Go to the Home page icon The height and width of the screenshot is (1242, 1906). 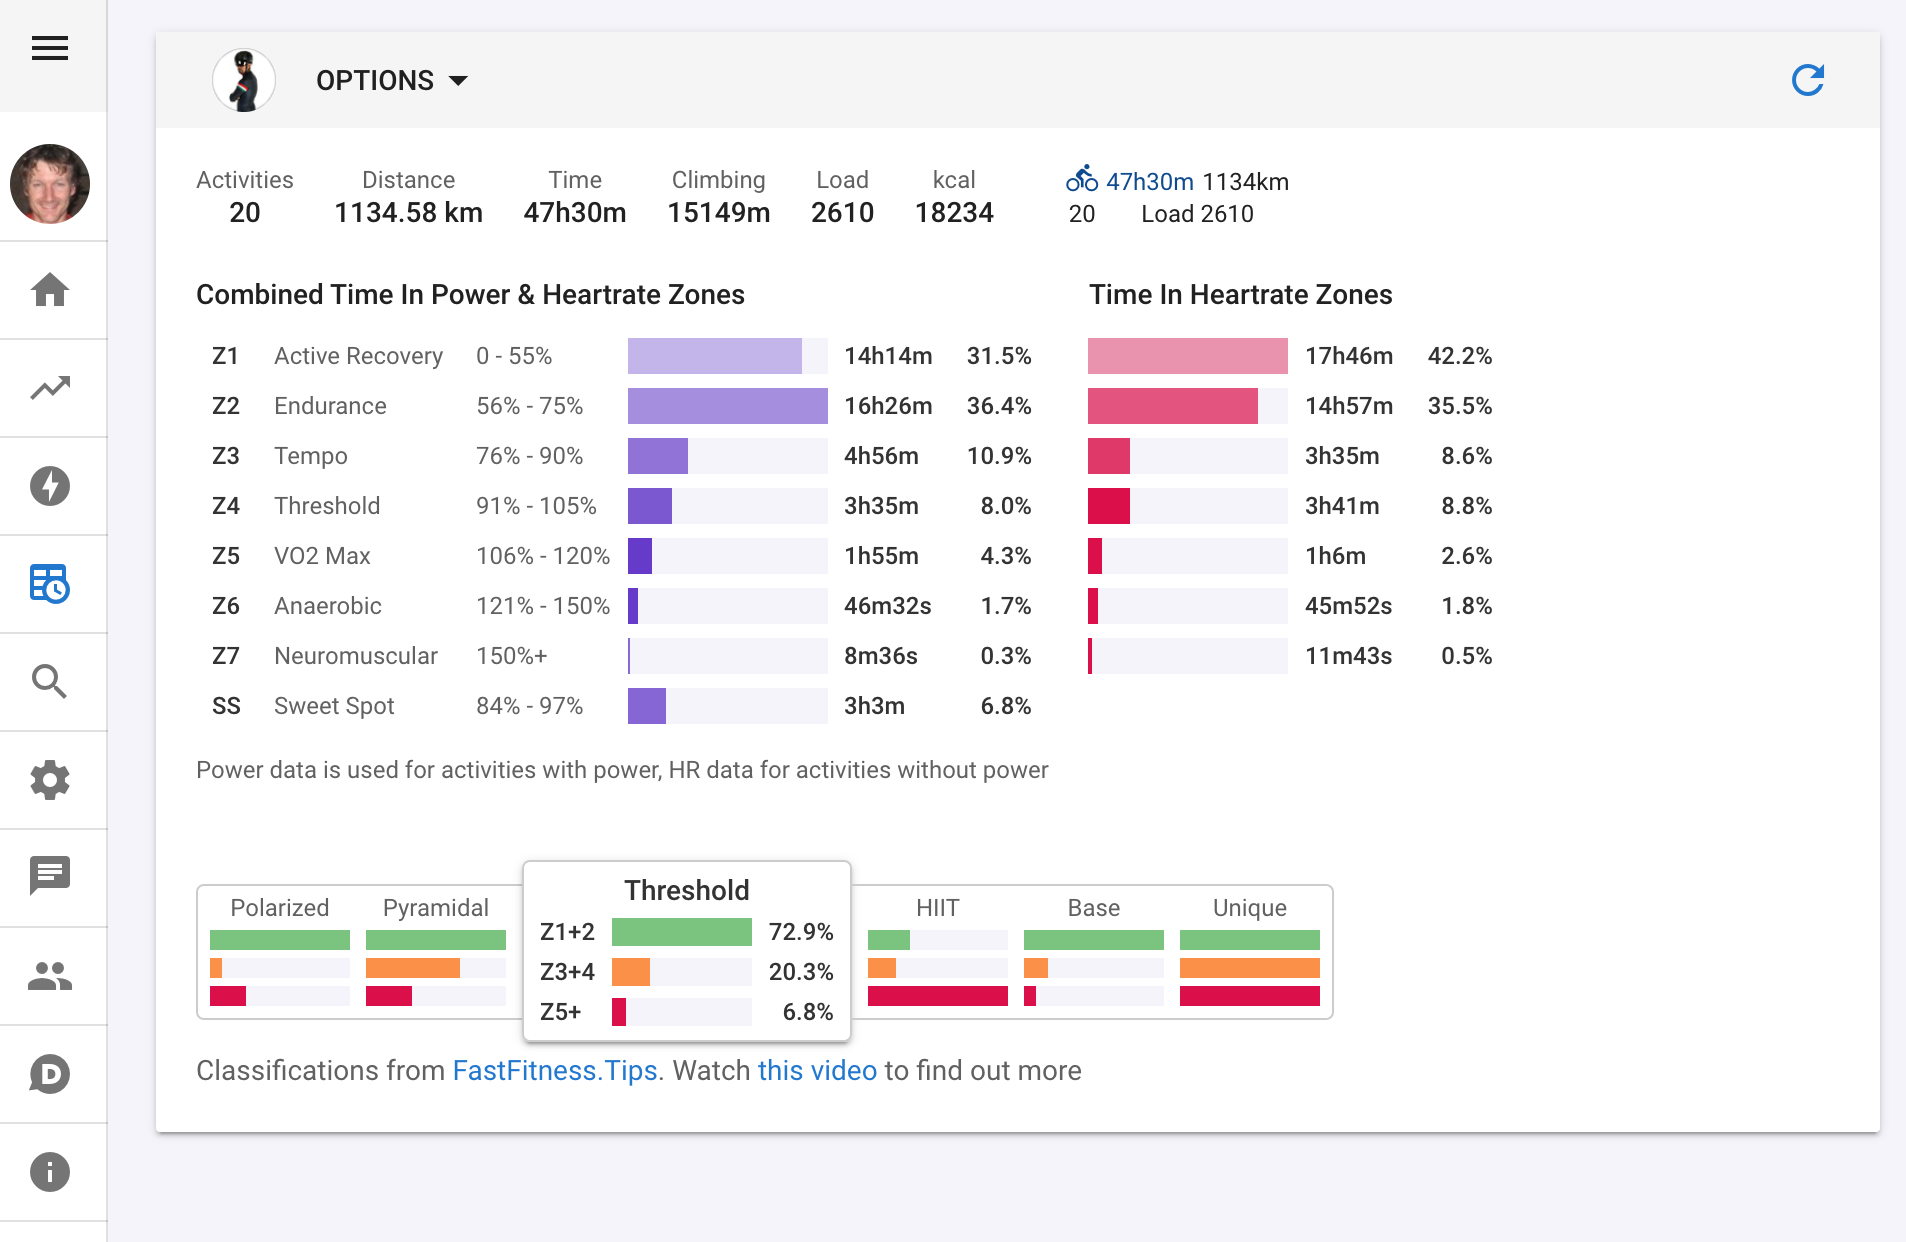50,290
